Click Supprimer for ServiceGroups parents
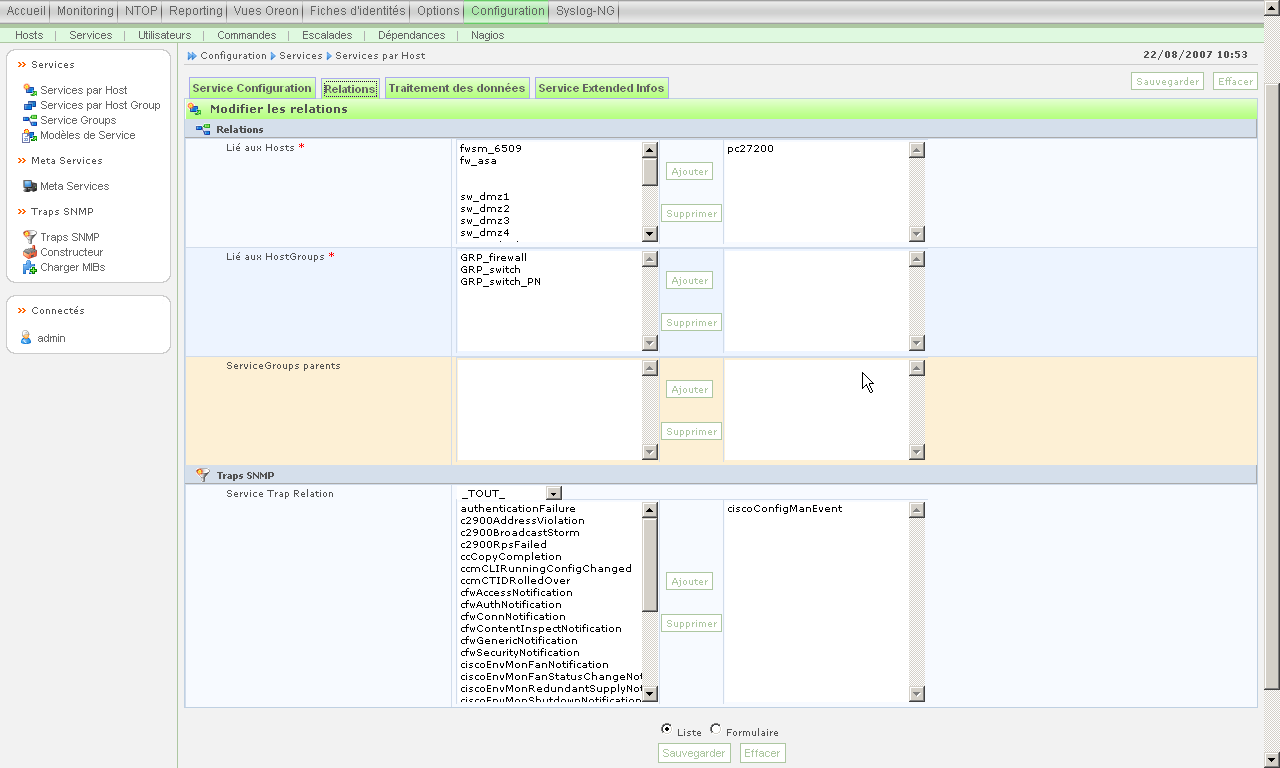Image resolution: width=1280 pixels, height=768 pixels. point(691,431)
